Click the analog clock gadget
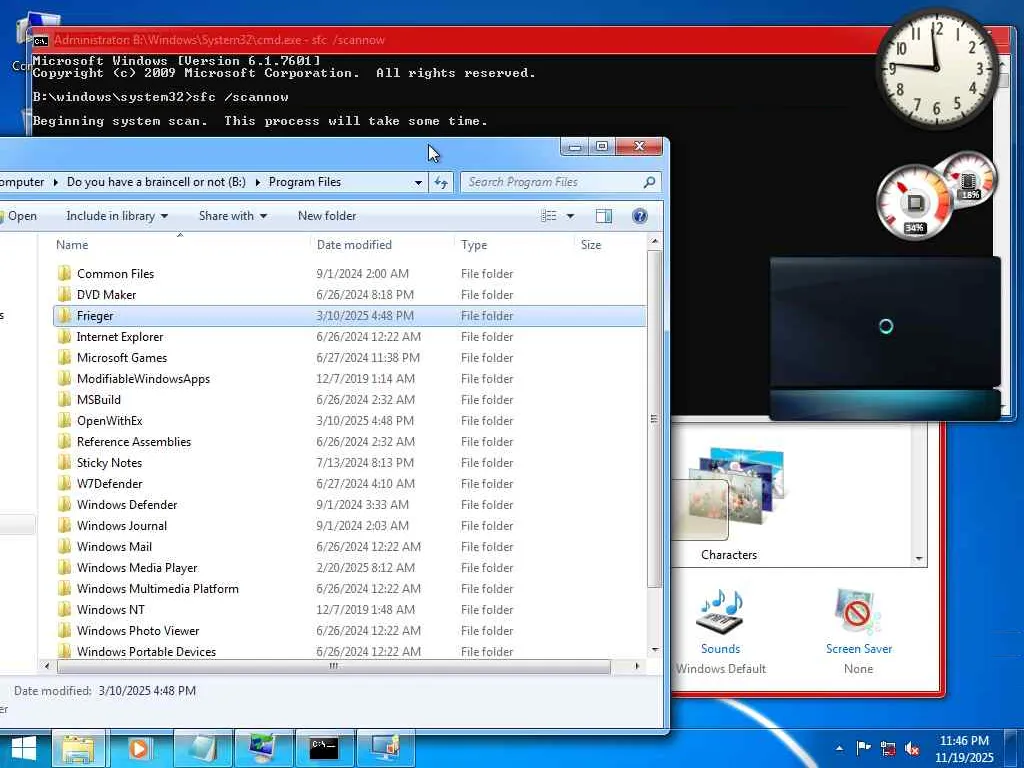 pos(936,68)
